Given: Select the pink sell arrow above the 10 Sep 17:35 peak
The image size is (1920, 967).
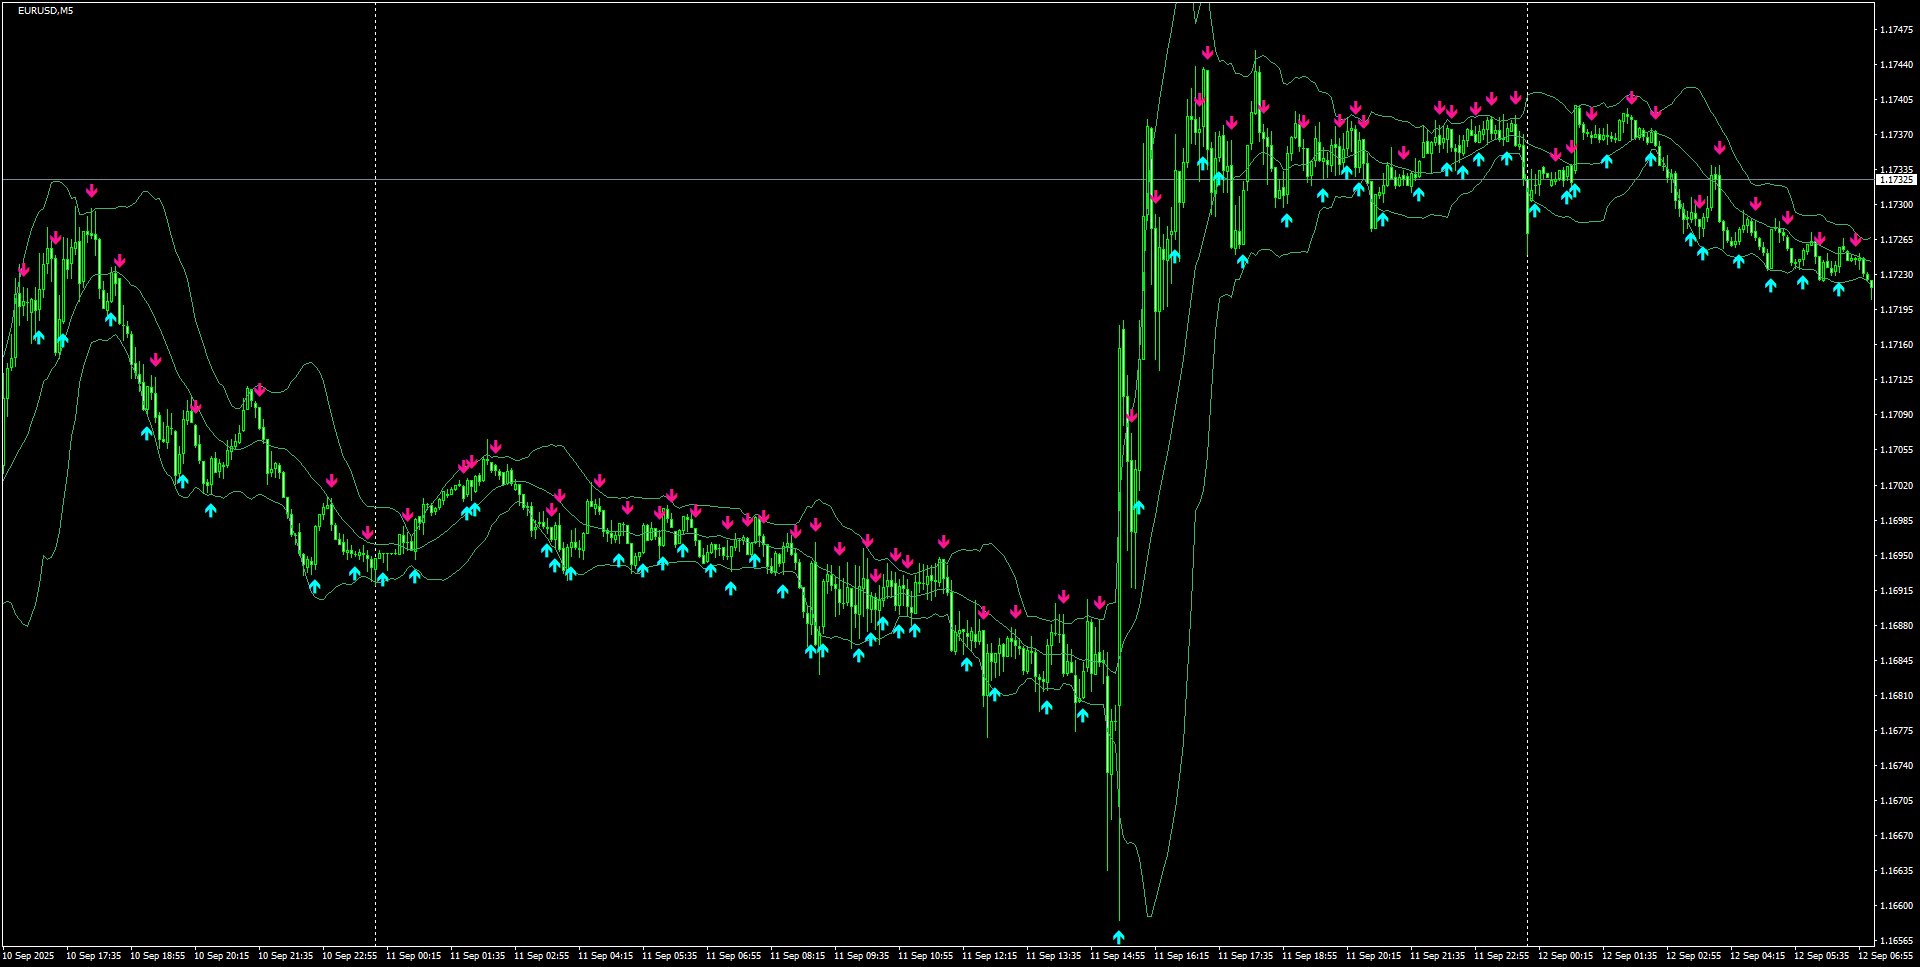Looking at the screenshot, I should coord(91,188).
